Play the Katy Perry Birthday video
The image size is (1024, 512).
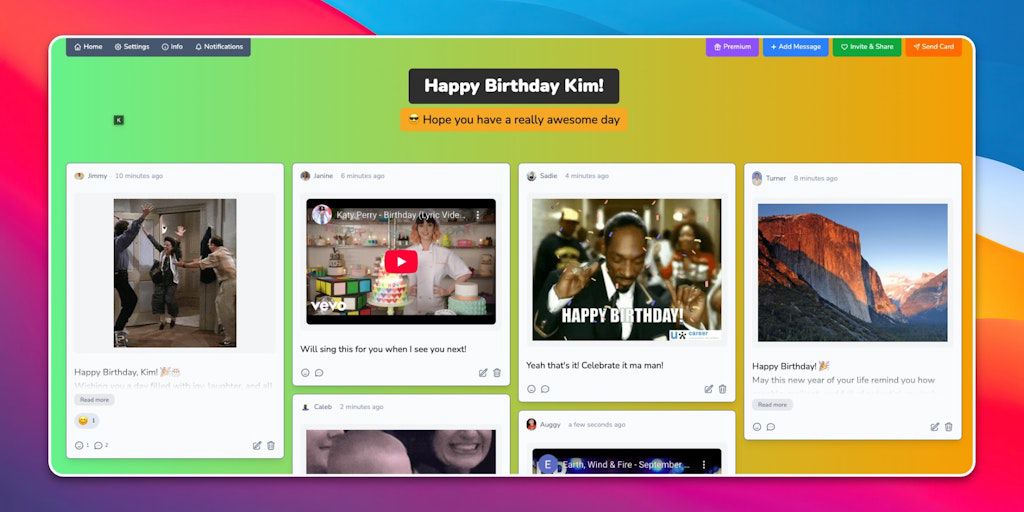[401, 262]
